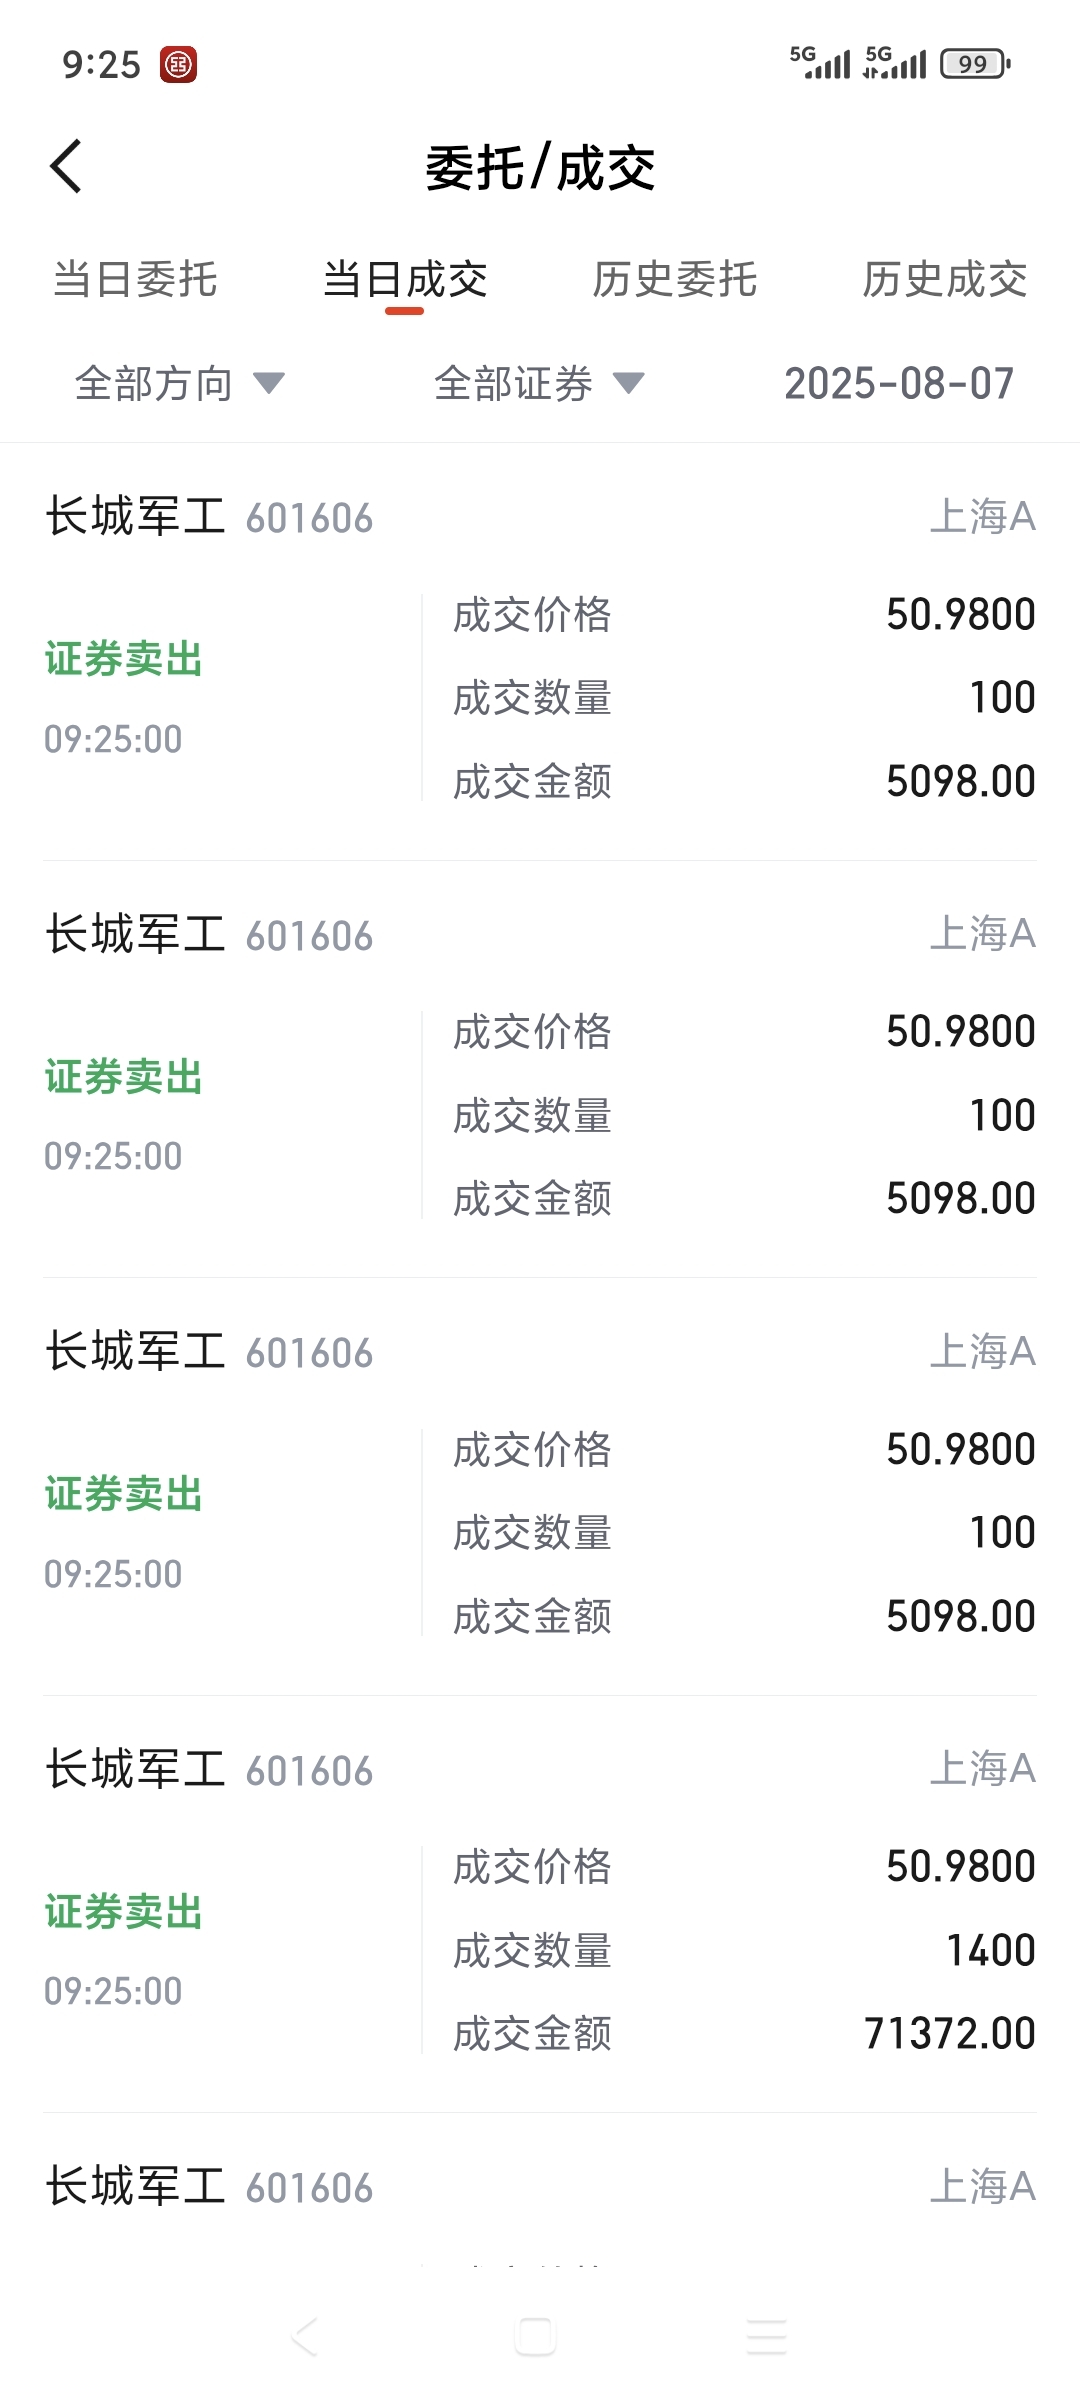Tap the first 5G signal strength icon
This screenshot has width=1080, height=2400.
(x=820, y=62)
